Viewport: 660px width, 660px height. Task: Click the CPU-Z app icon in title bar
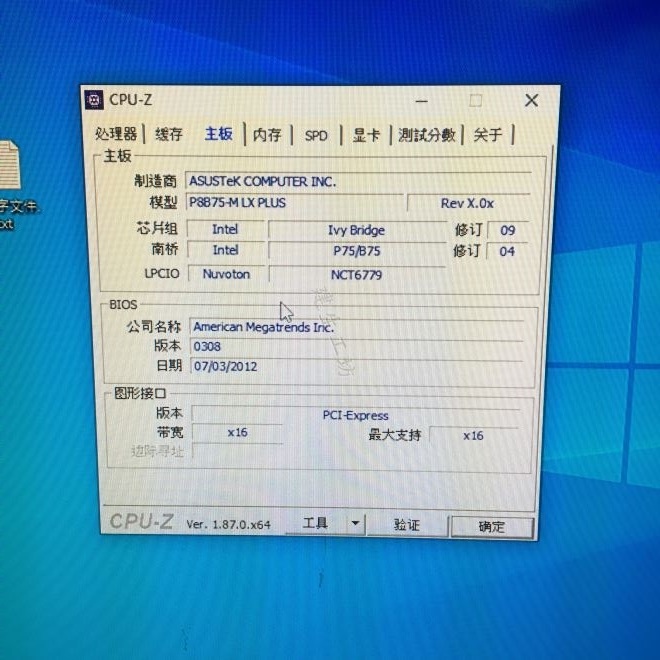[x=94, y=100]
